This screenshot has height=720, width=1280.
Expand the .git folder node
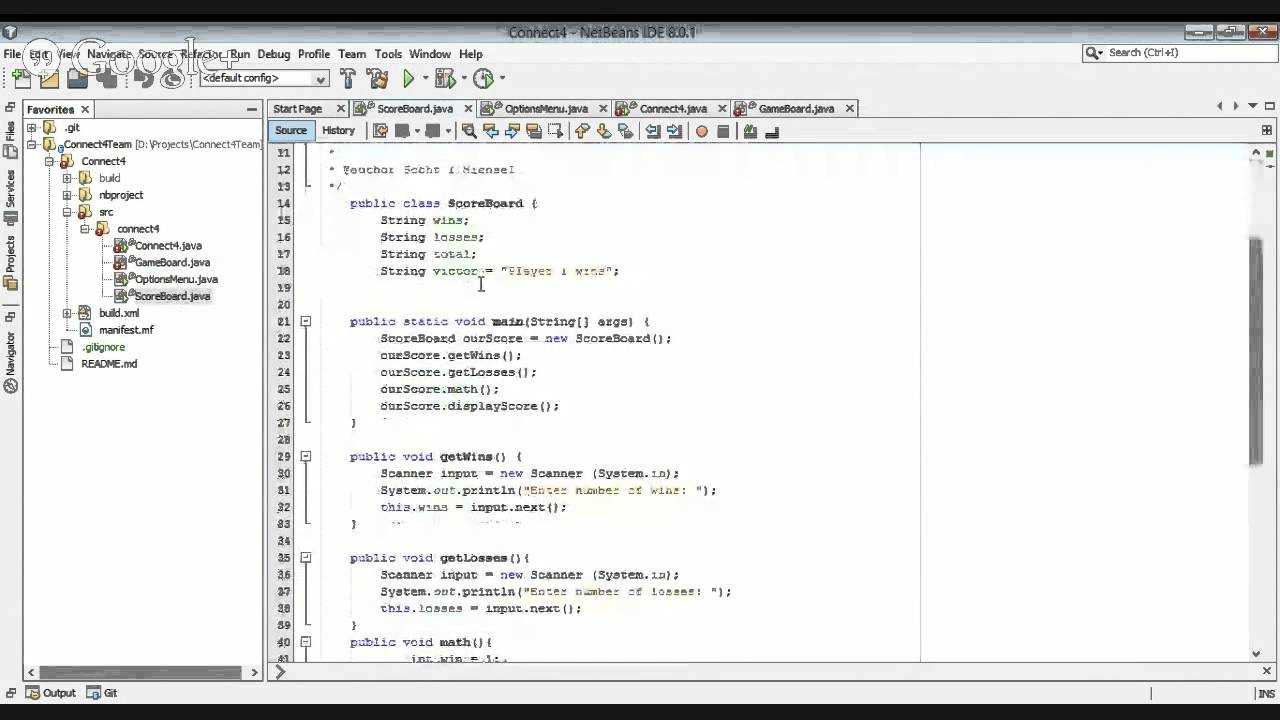coord(32,128)
